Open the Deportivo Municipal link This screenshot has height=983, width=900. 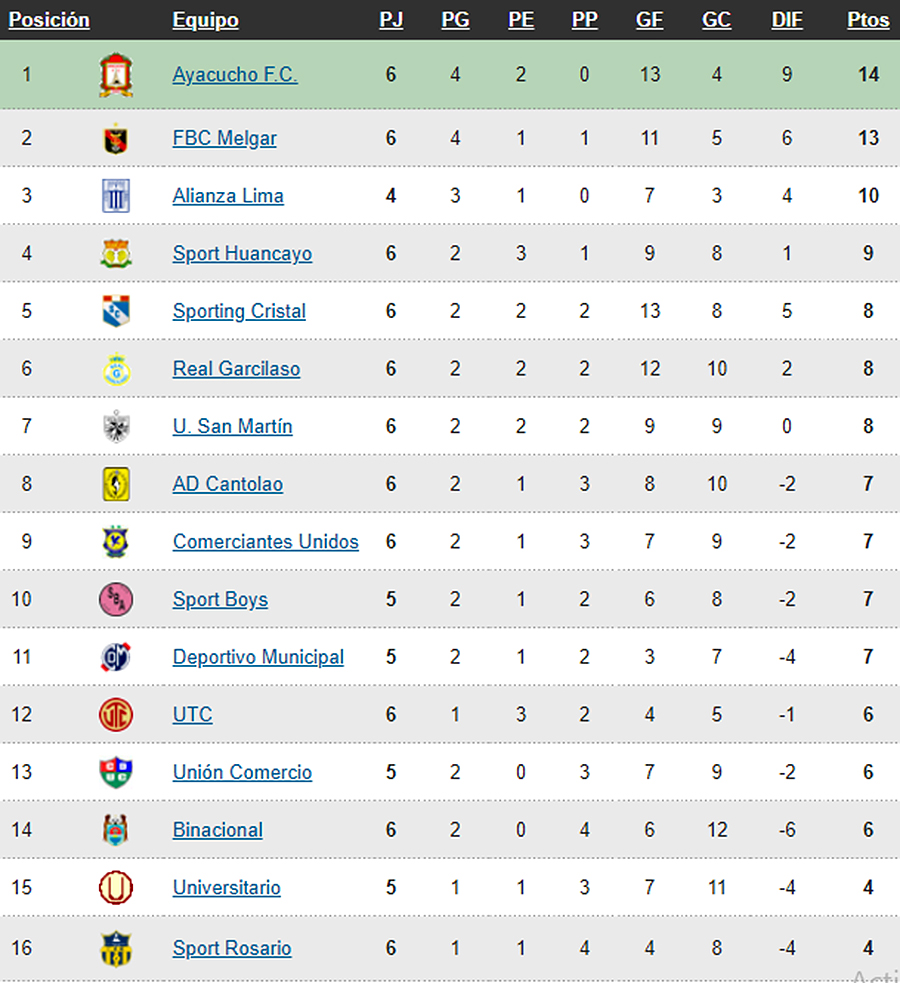point(258,657)
